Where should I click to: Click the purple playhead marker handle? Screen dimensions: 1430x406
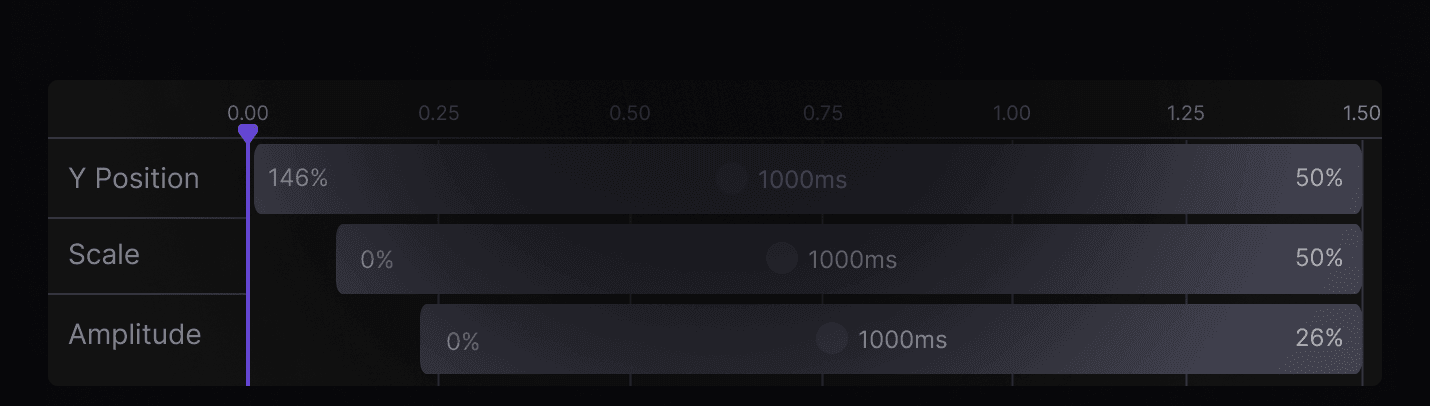coord(248,132)
